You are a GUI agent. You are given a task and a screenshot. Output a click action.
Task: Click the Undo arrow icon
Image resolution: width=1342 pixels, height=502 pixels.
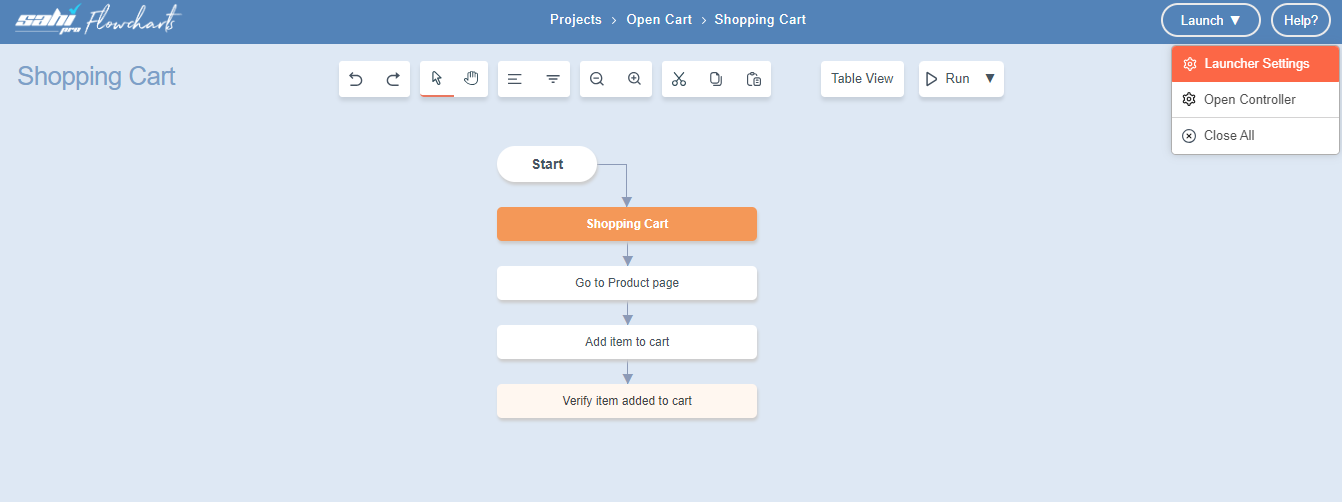pyautogui.click(x=356, y=79)
